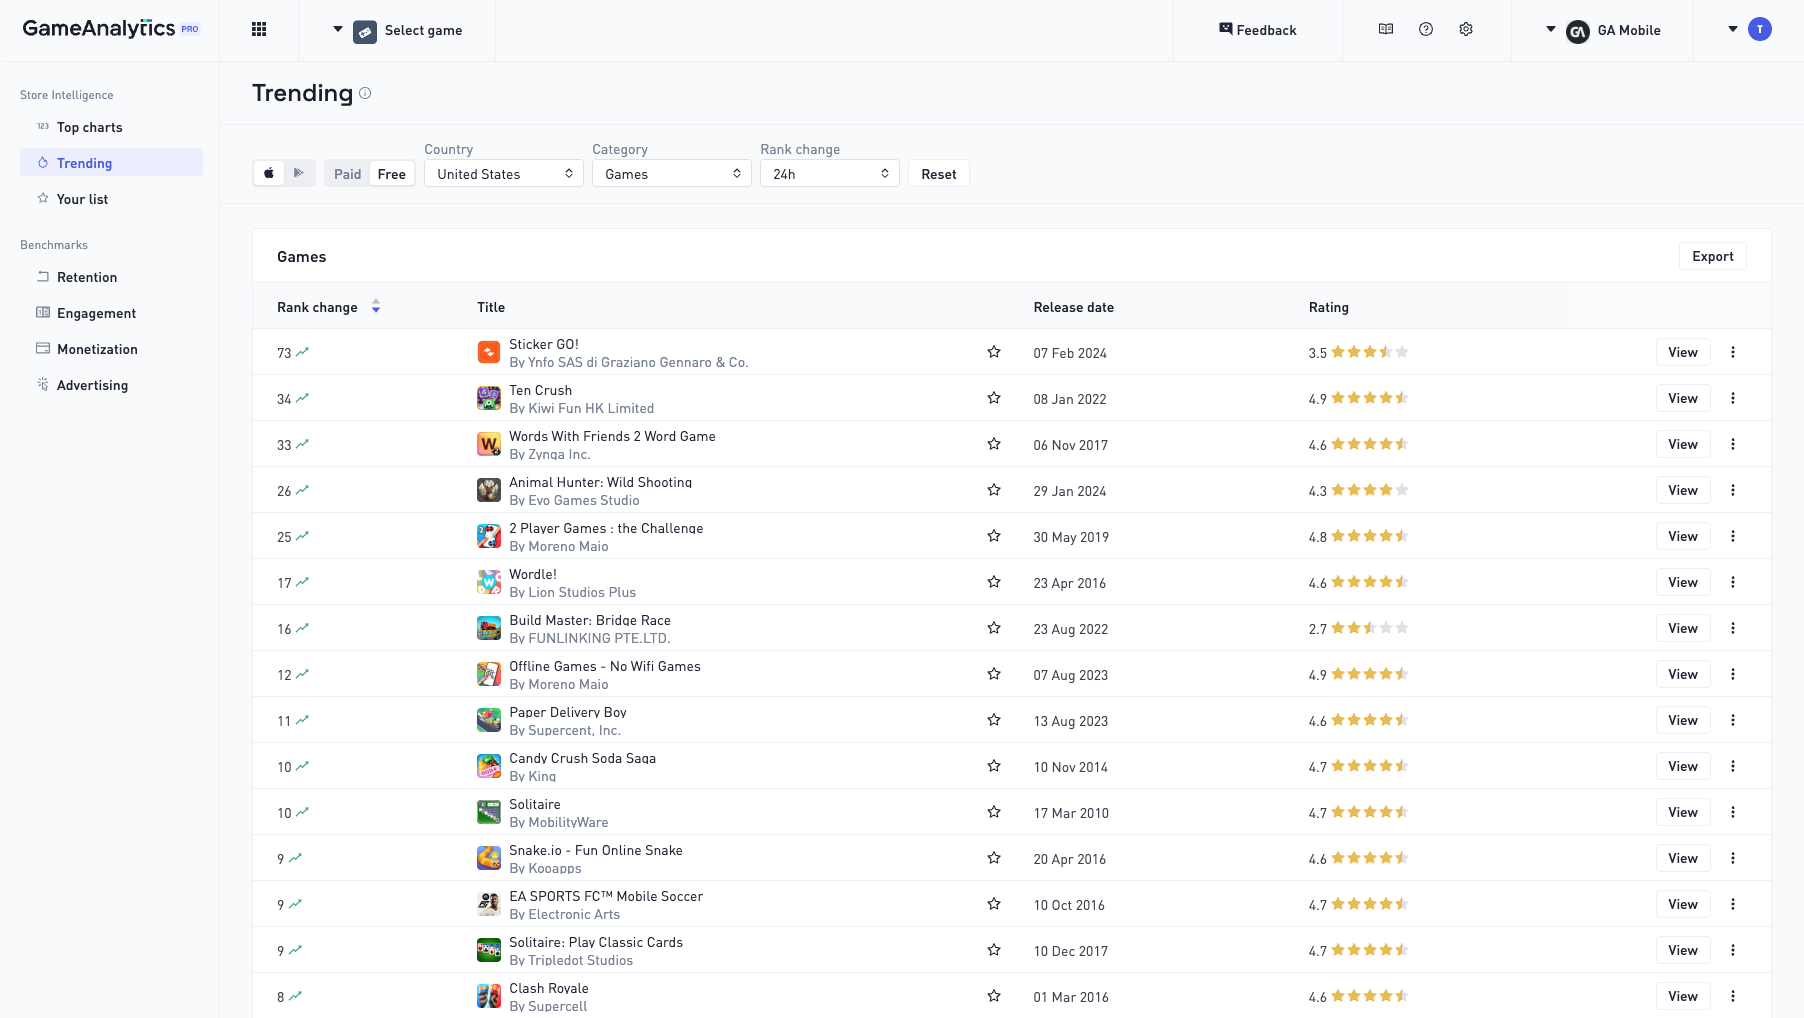Open the Category dropdown Games
The height and width of the screenshot is (1018, 1804).
(x=672, y=174)
